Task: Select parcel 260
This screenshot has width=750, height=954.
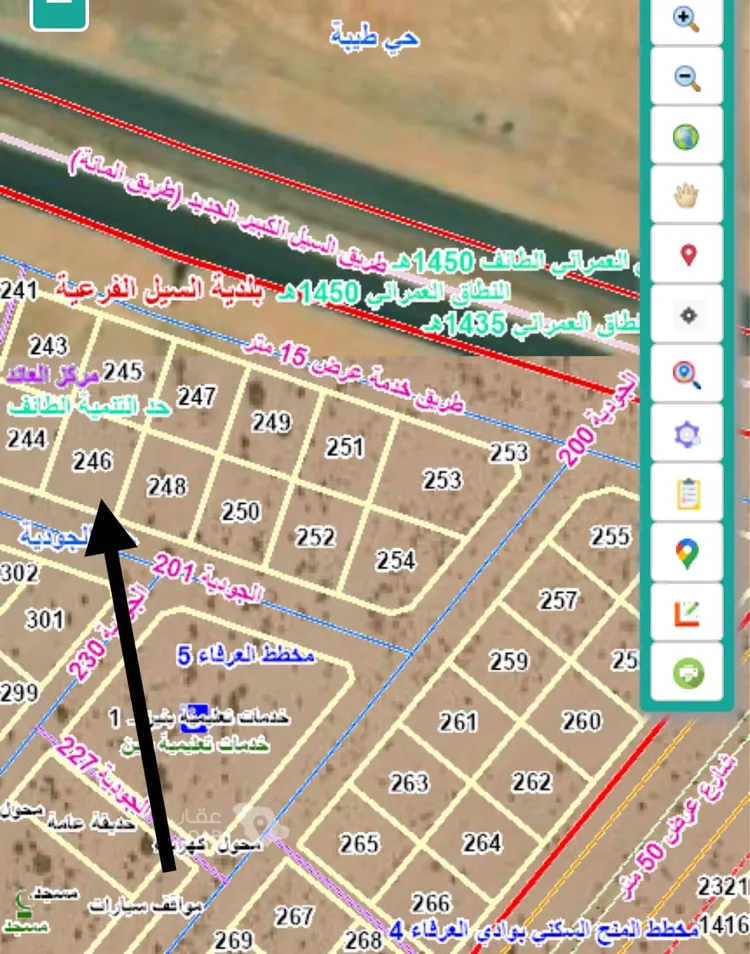Action: pyautogui.click(x=582, y=720)
